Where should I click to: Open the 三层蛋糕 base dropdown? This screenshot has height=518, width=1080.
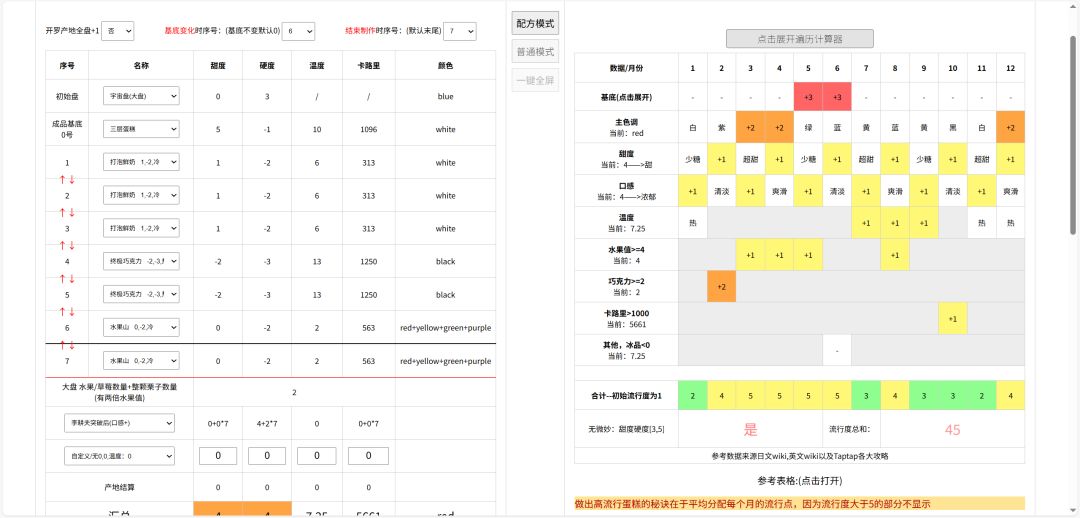tap(141, 129)
